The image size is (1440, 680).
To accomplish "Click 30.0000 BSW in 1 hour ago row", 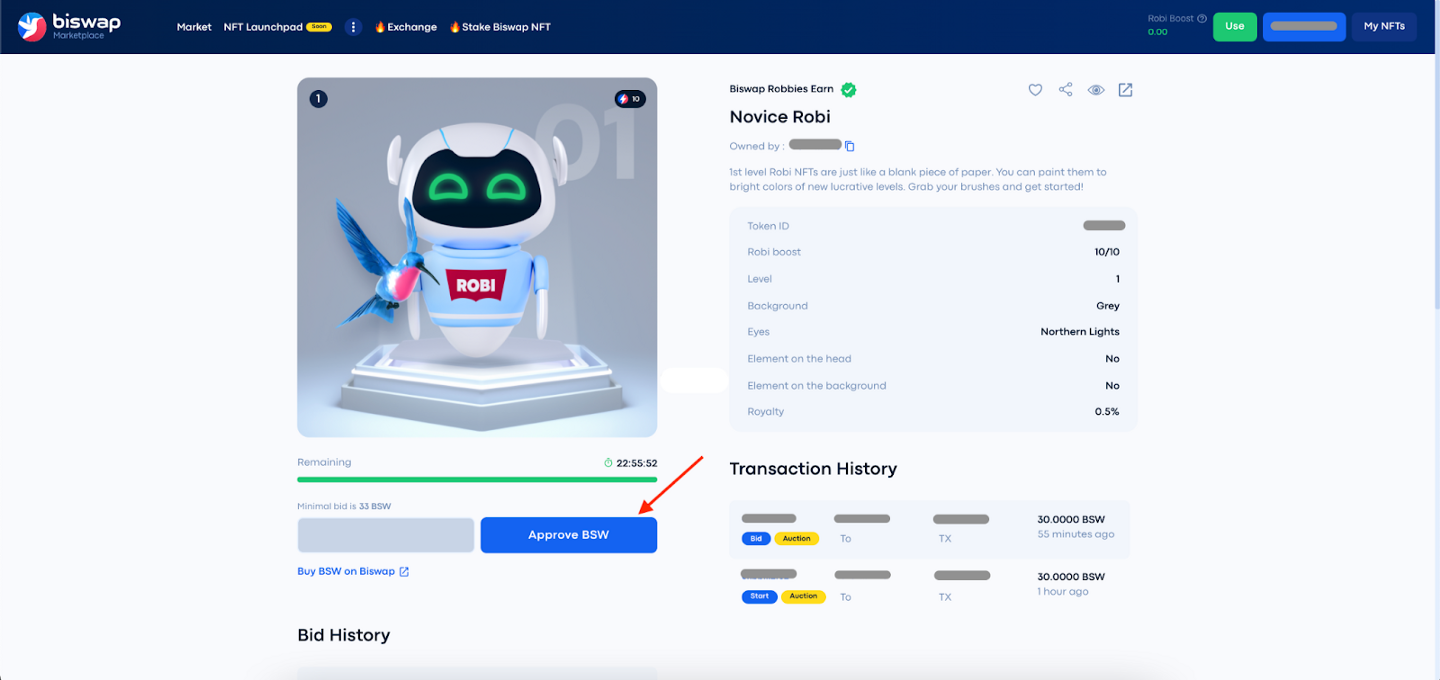I will point(1071,577).
